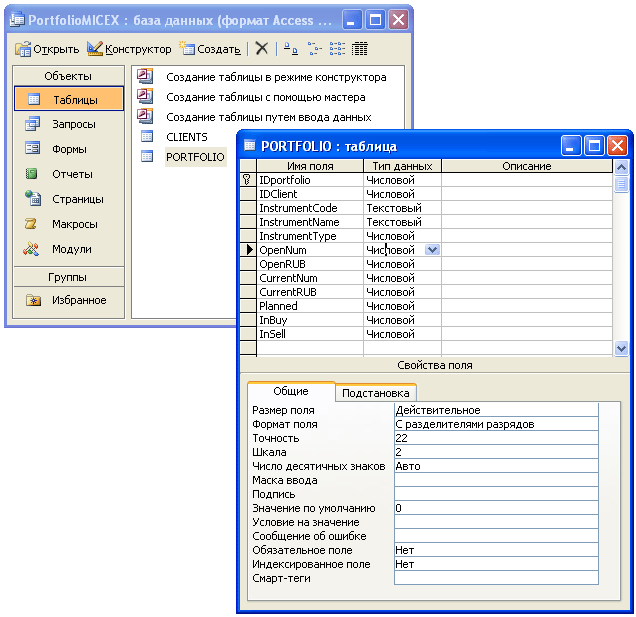Click data type Текстовый for InstrumentCode

pos(402,208)
